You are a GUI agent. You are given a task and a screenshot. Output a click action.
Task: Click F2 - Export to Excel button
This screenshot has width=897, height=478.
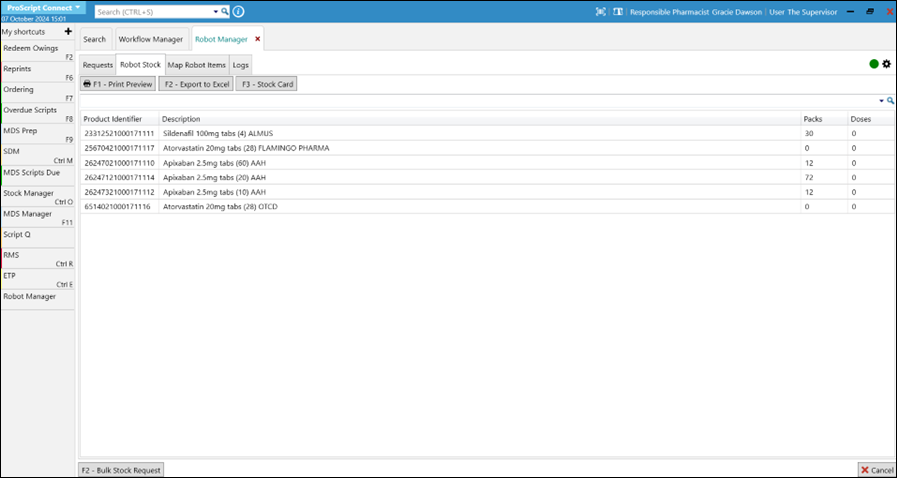196,84
